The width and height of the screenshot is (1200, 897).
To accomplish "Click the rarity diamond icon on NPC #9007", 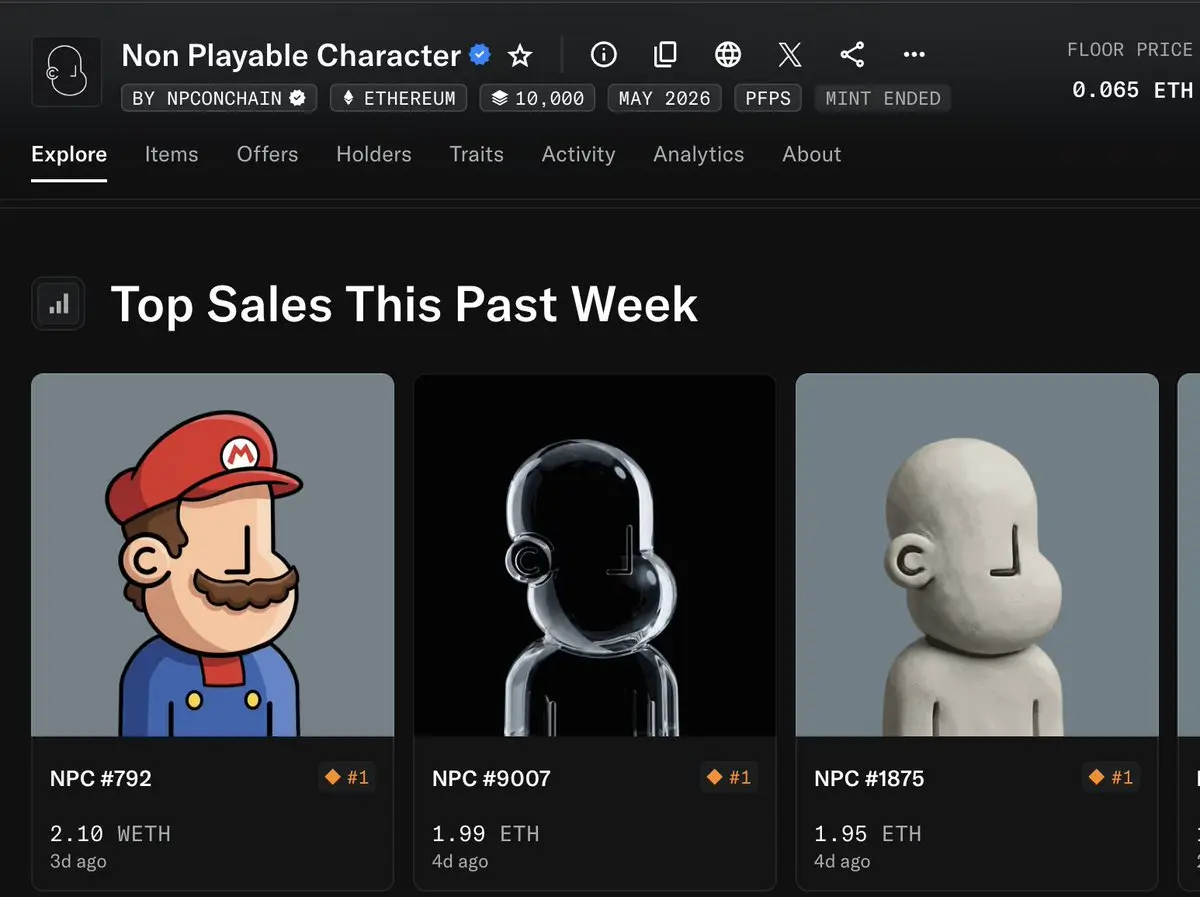I will pos(715,777).
